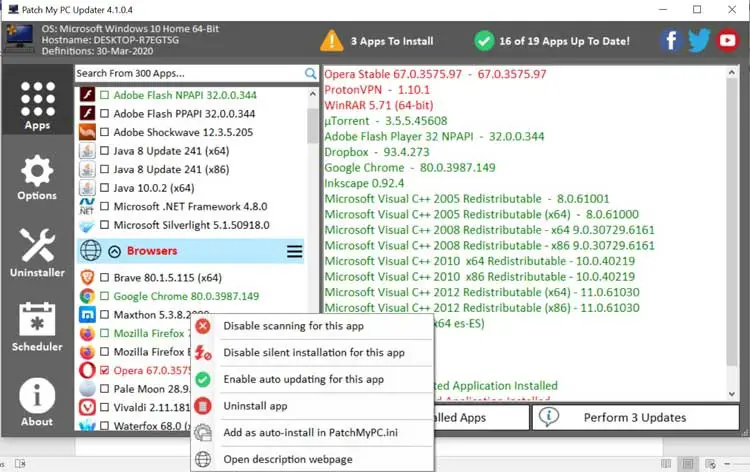Choose Add as auto-install in PatchMyPC.ini
750x472 pixels.
[313, 433]
